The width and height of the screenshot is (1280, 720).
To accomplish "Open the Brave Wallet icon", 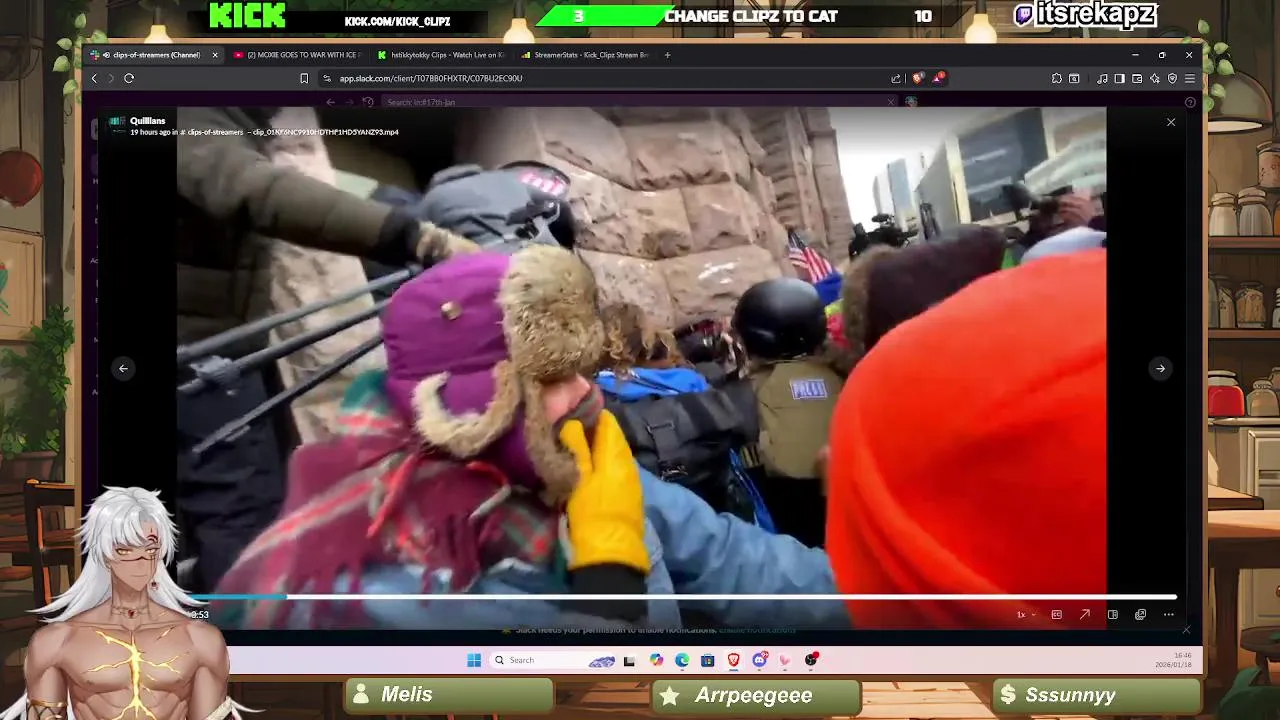I will point(1137,78).
